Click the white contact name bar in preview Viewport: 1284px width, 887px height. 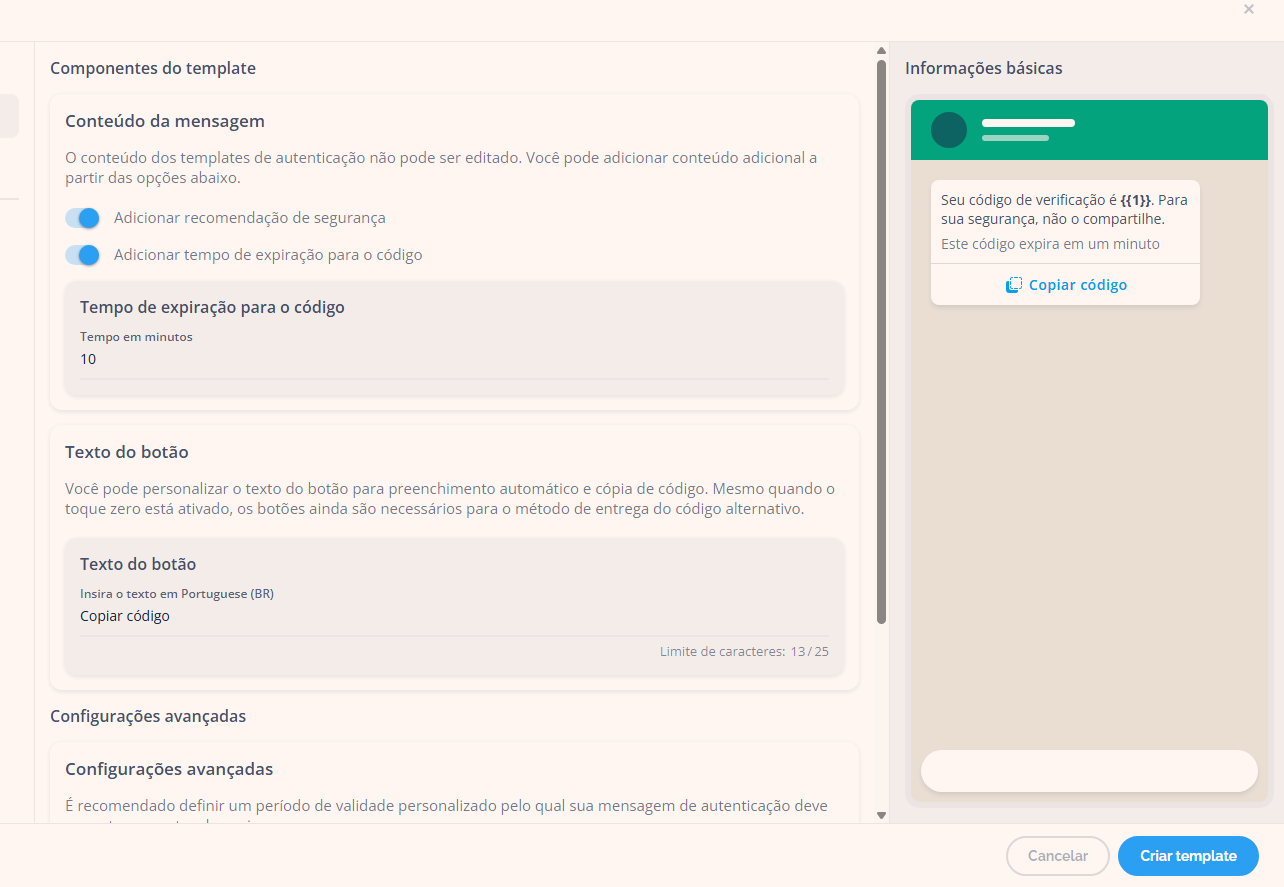(1028, 123)
